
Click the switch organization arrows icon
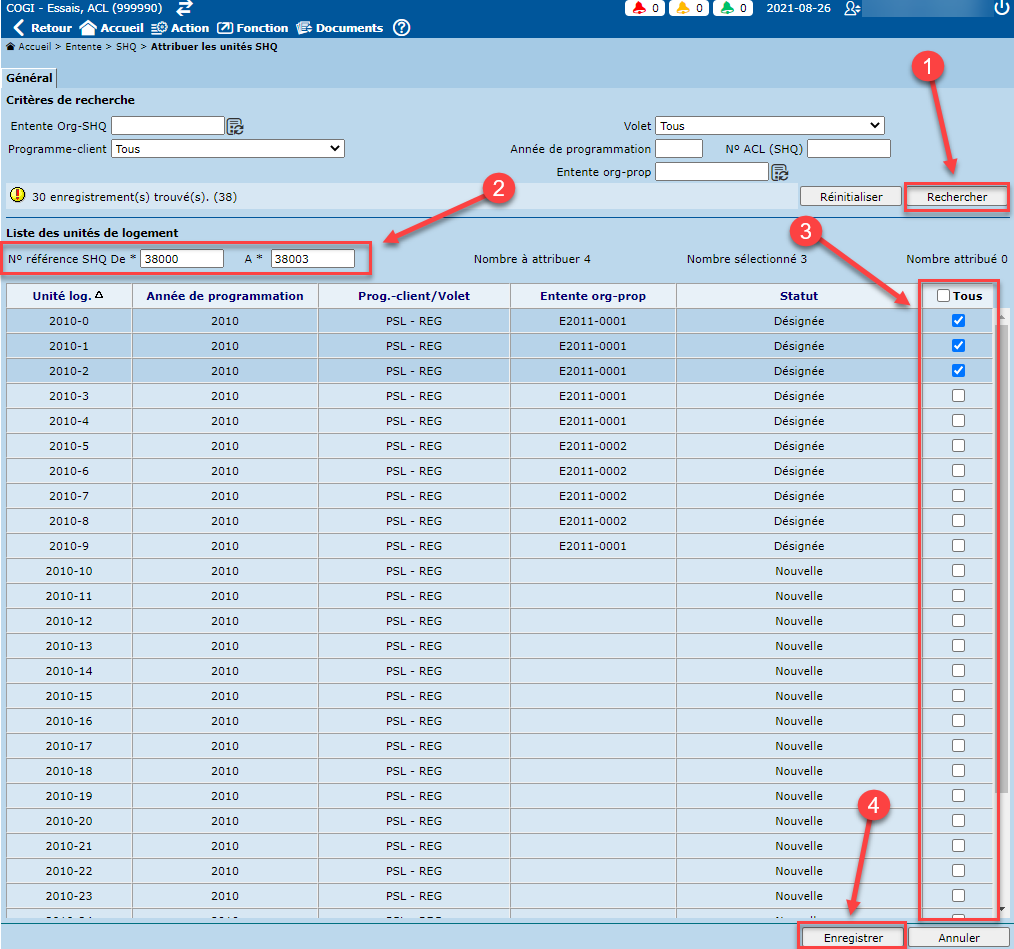coord(184,8)
